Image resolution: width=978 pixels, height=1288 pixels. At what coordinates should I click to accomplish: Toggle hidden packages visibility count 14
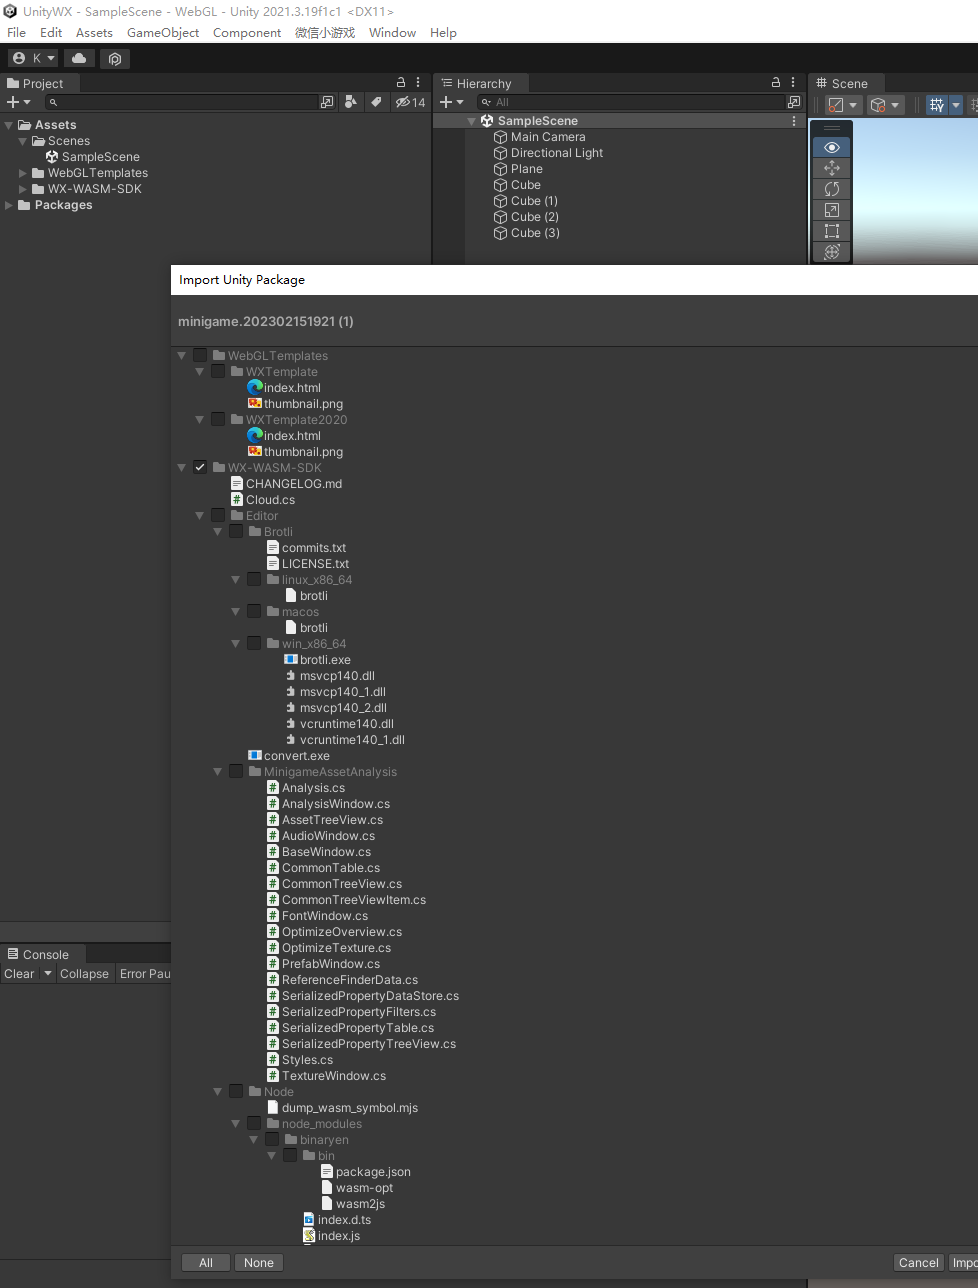coord(410,102)
